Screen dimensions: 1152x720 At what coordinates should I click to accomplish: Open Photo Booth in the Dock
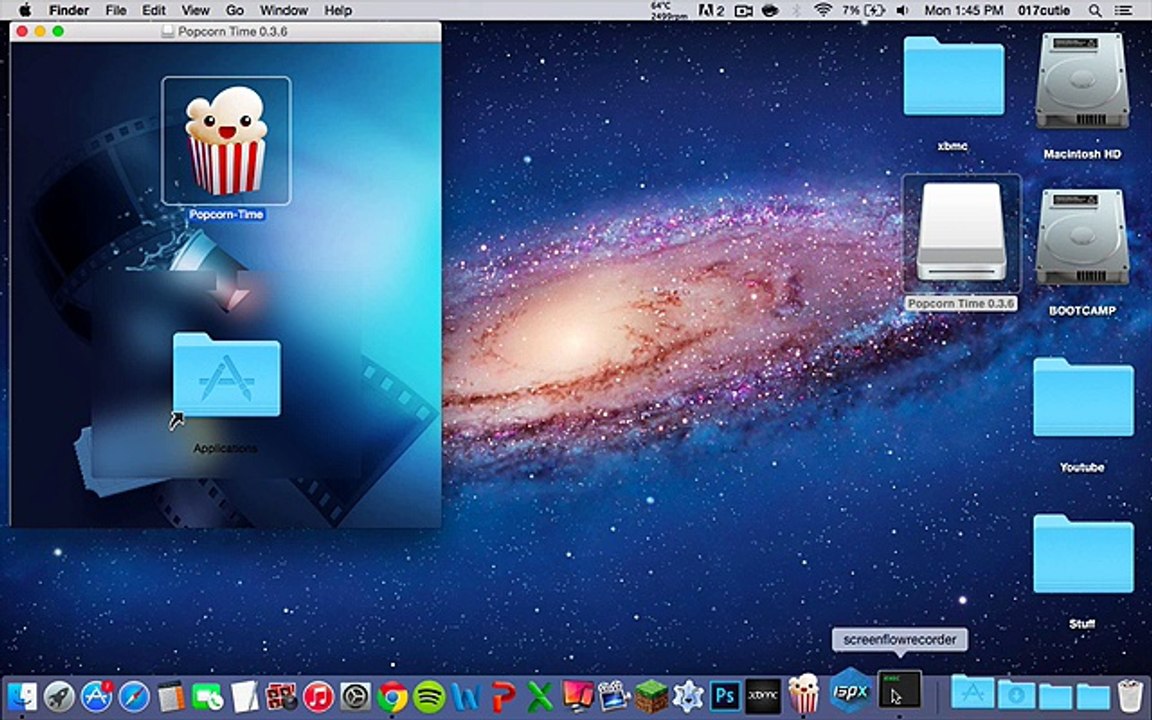[x=281, y=696]
